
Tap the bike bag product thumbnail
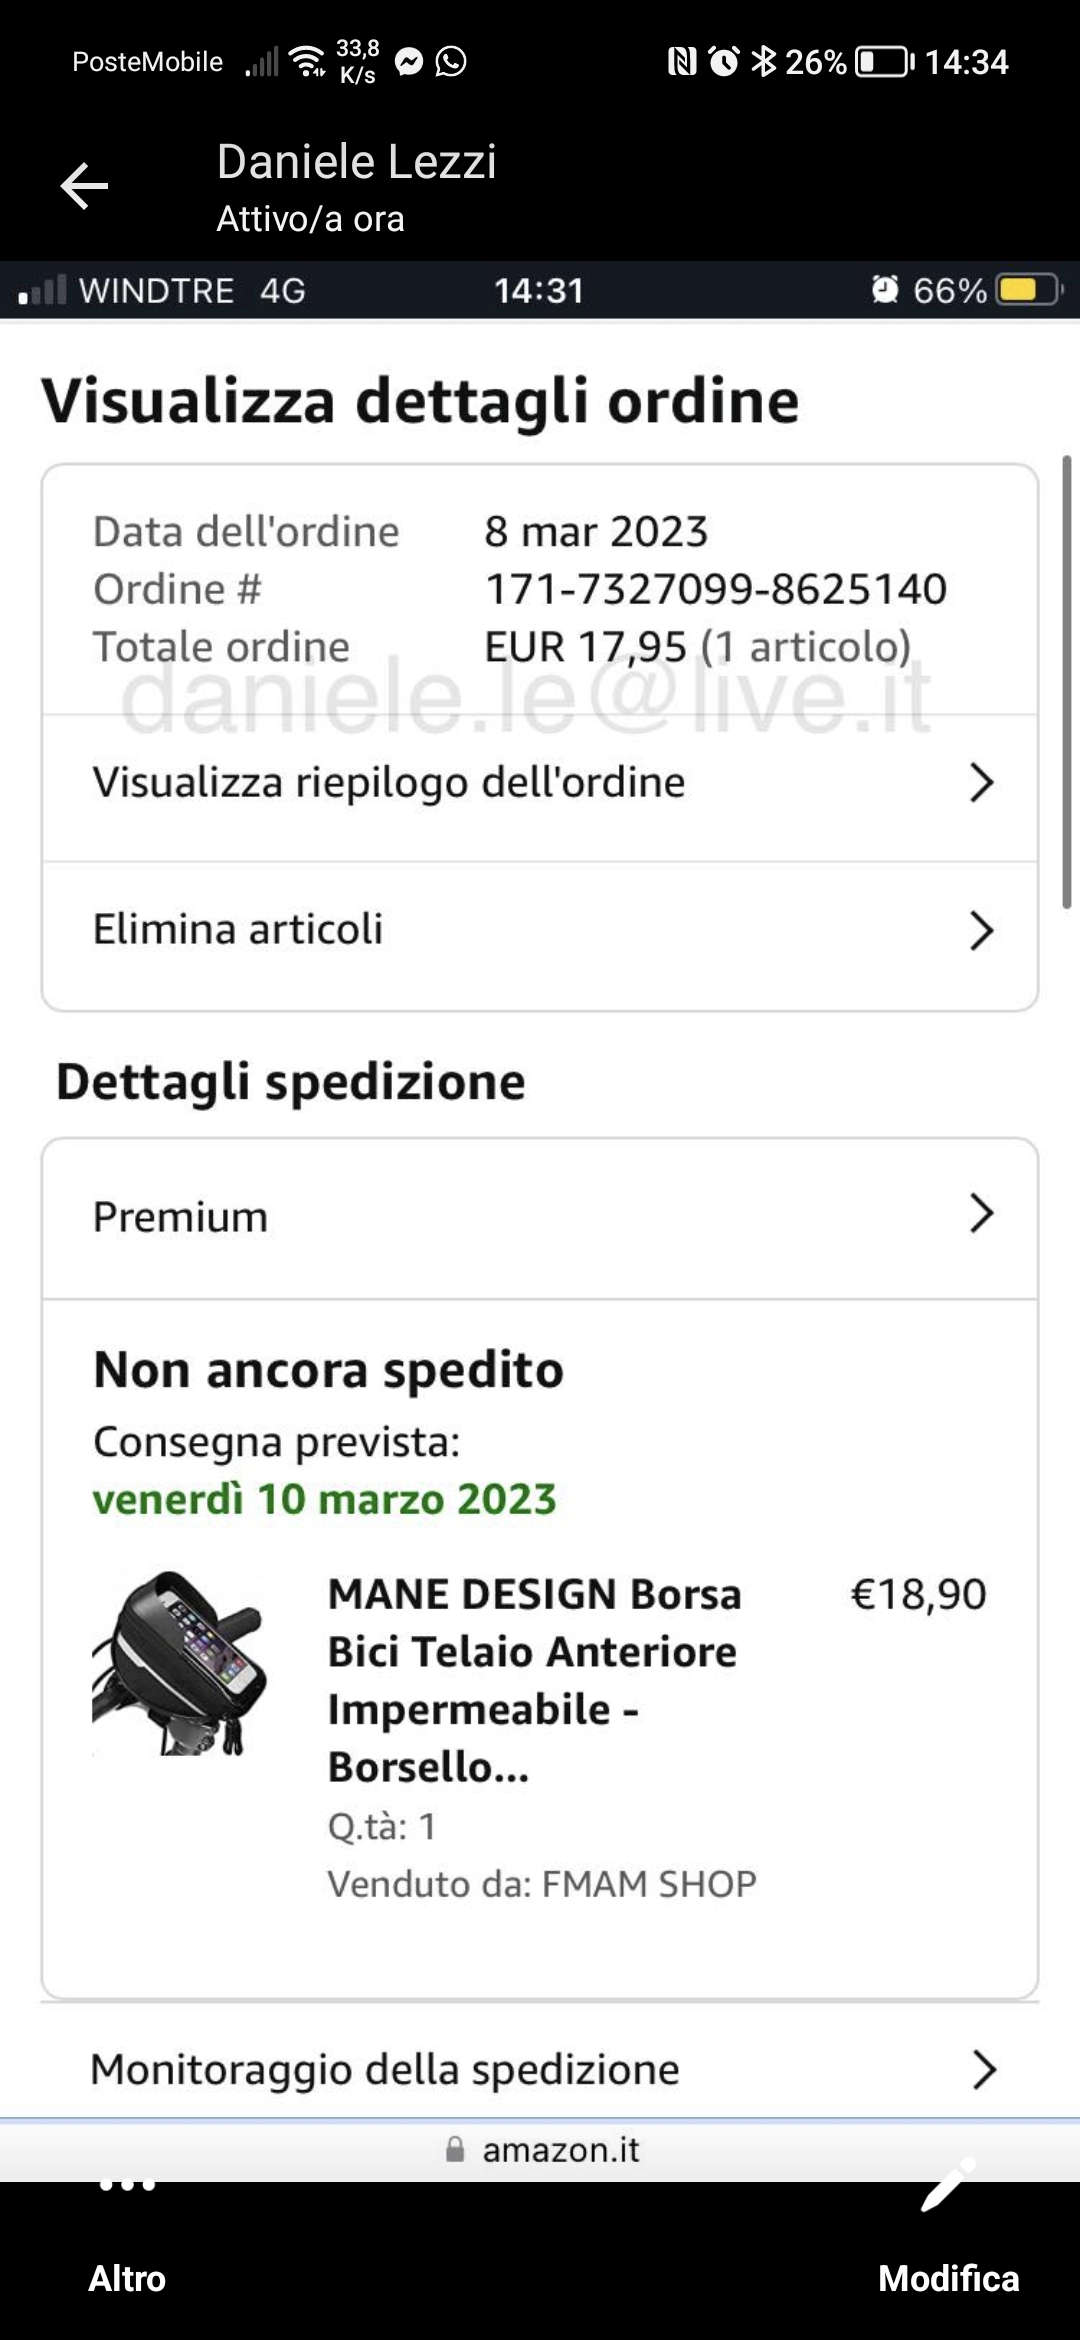coord(180,1663)
